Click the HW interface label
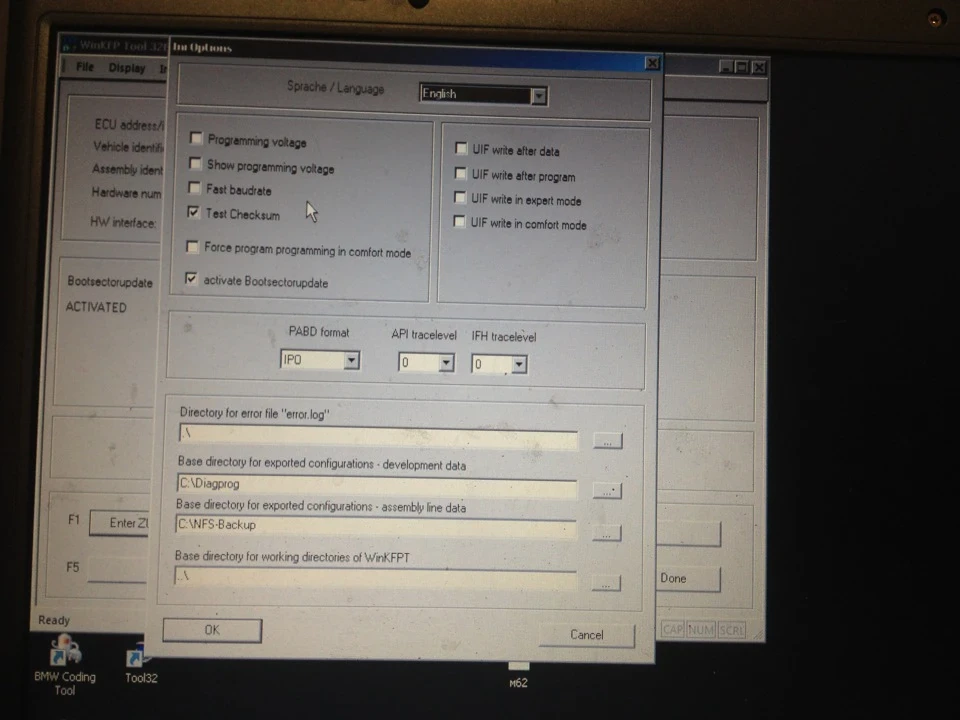 tap(122, 222)
